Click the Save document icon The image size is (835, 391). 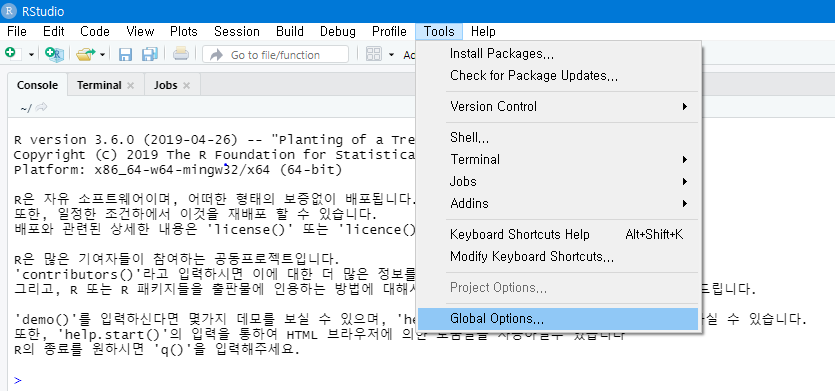tap(125, 54)
